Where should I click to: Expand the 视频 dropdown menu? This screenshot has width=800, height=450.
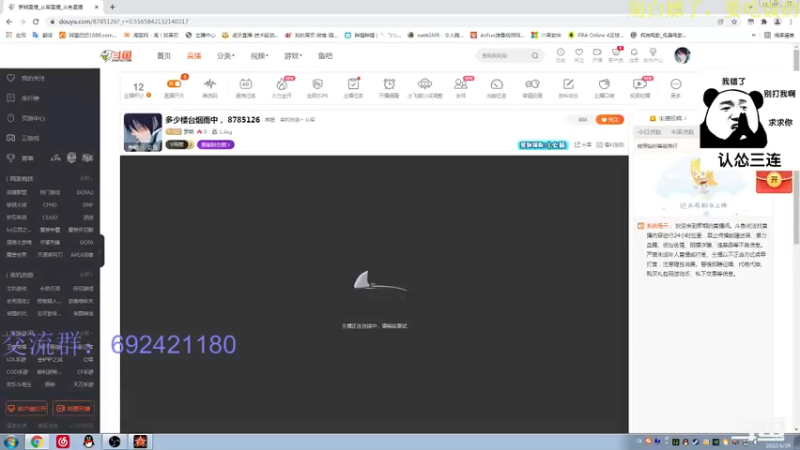[259, 56]
